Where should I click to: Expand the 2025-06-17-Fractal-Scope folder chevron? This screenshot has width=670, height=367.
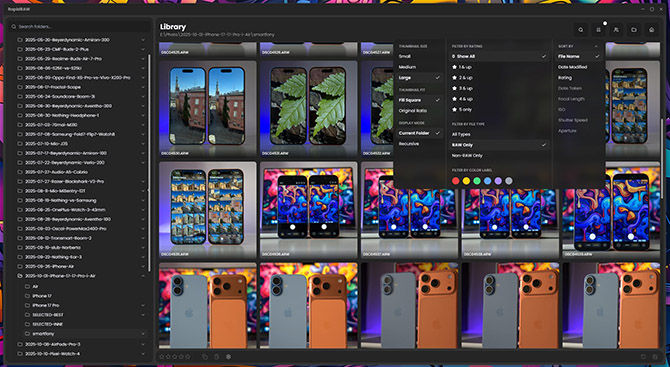(143, 87)
